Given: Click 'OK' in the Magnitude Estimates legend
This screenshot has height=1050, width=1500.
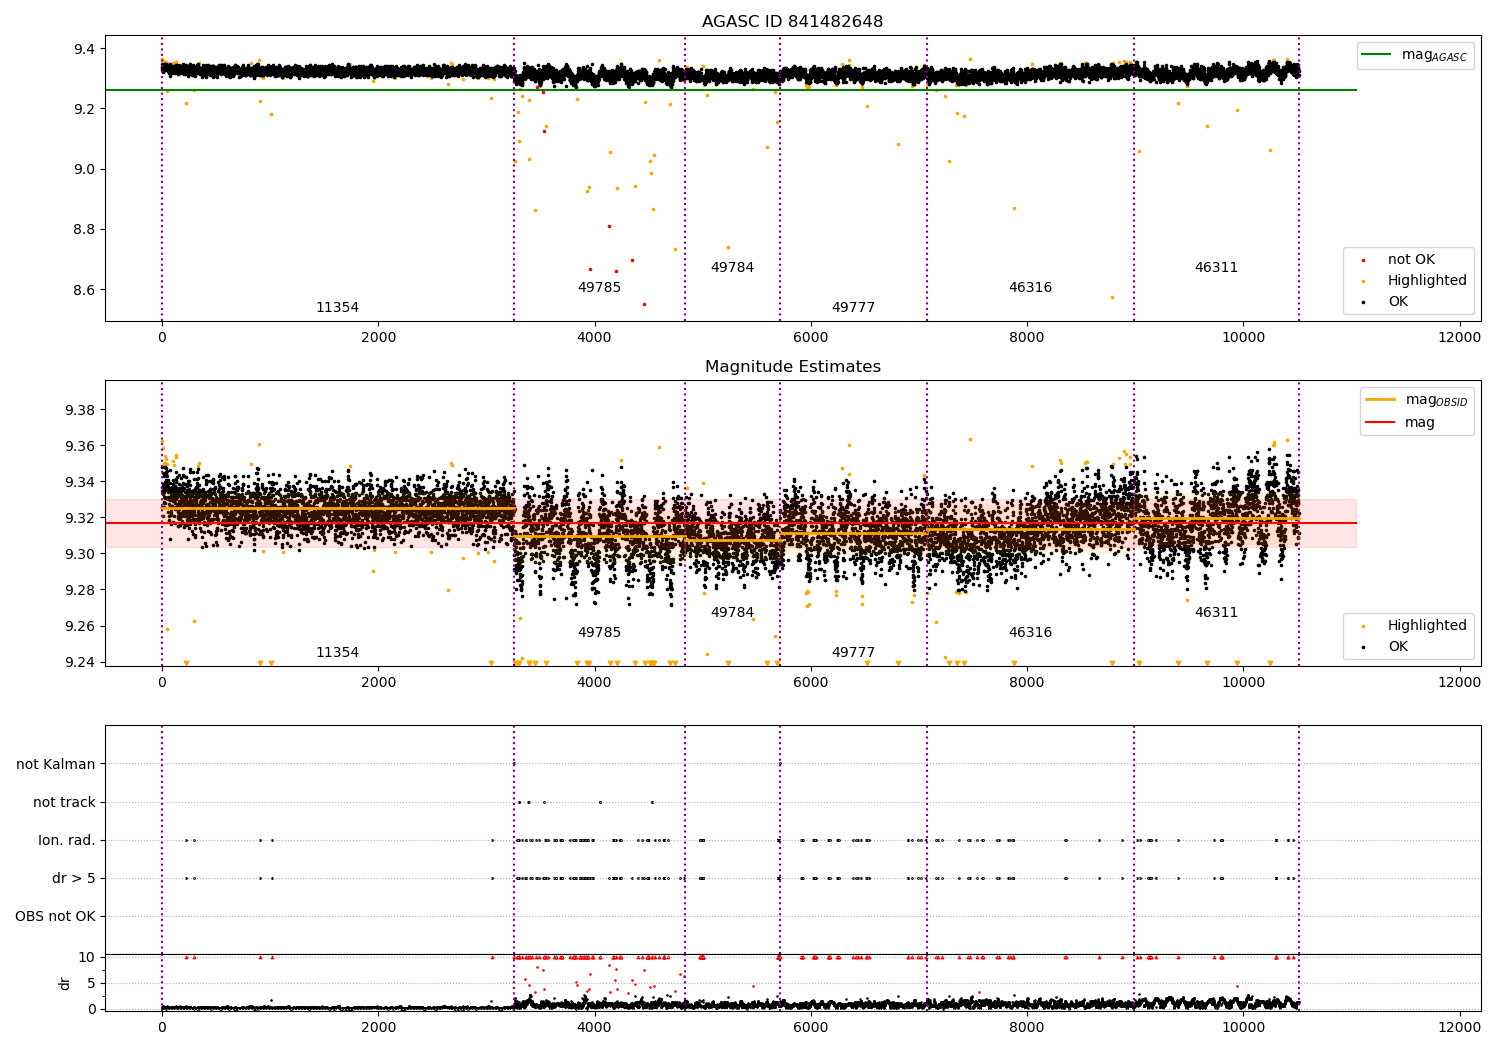Looking at the screenshot, I should (x=1398, y=647).
